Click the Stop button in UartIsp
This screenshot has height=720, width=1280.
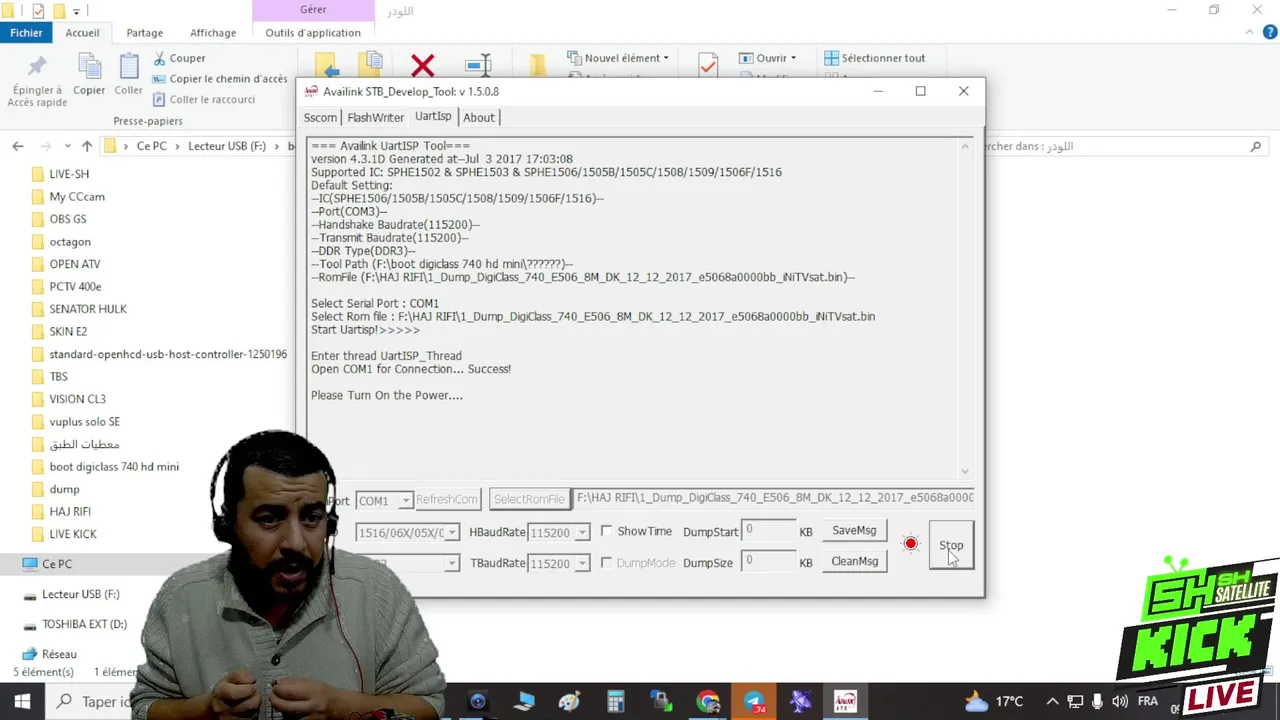950,546
